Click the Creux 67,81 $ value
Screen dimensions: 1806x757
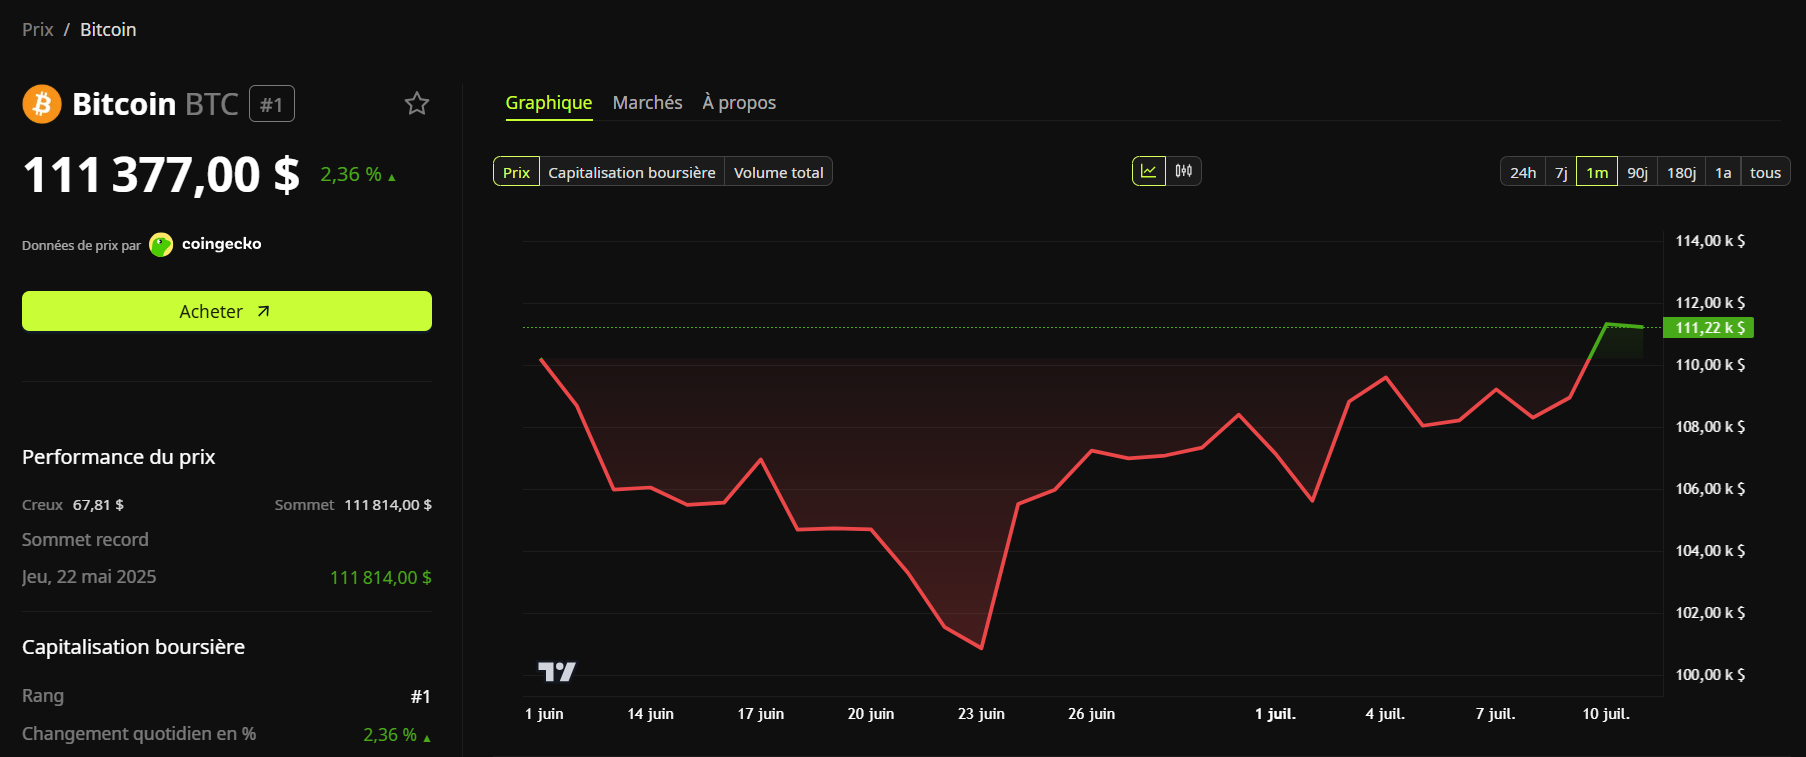(98, 505)
